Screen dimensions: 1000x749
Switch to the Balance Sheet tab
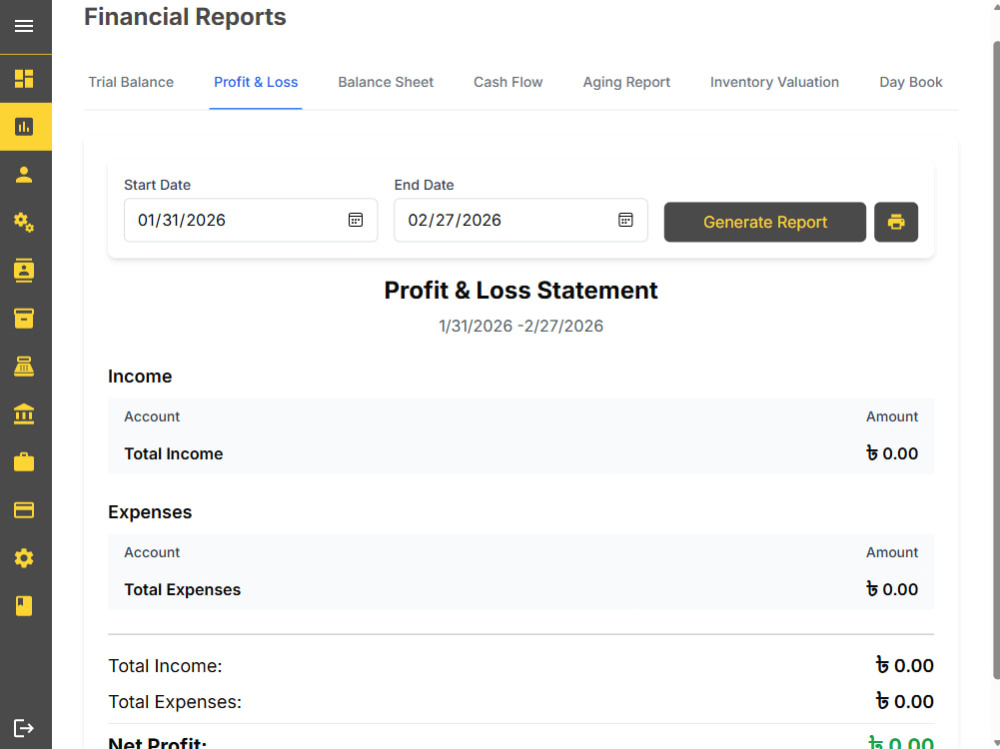(x=386, y=82)
